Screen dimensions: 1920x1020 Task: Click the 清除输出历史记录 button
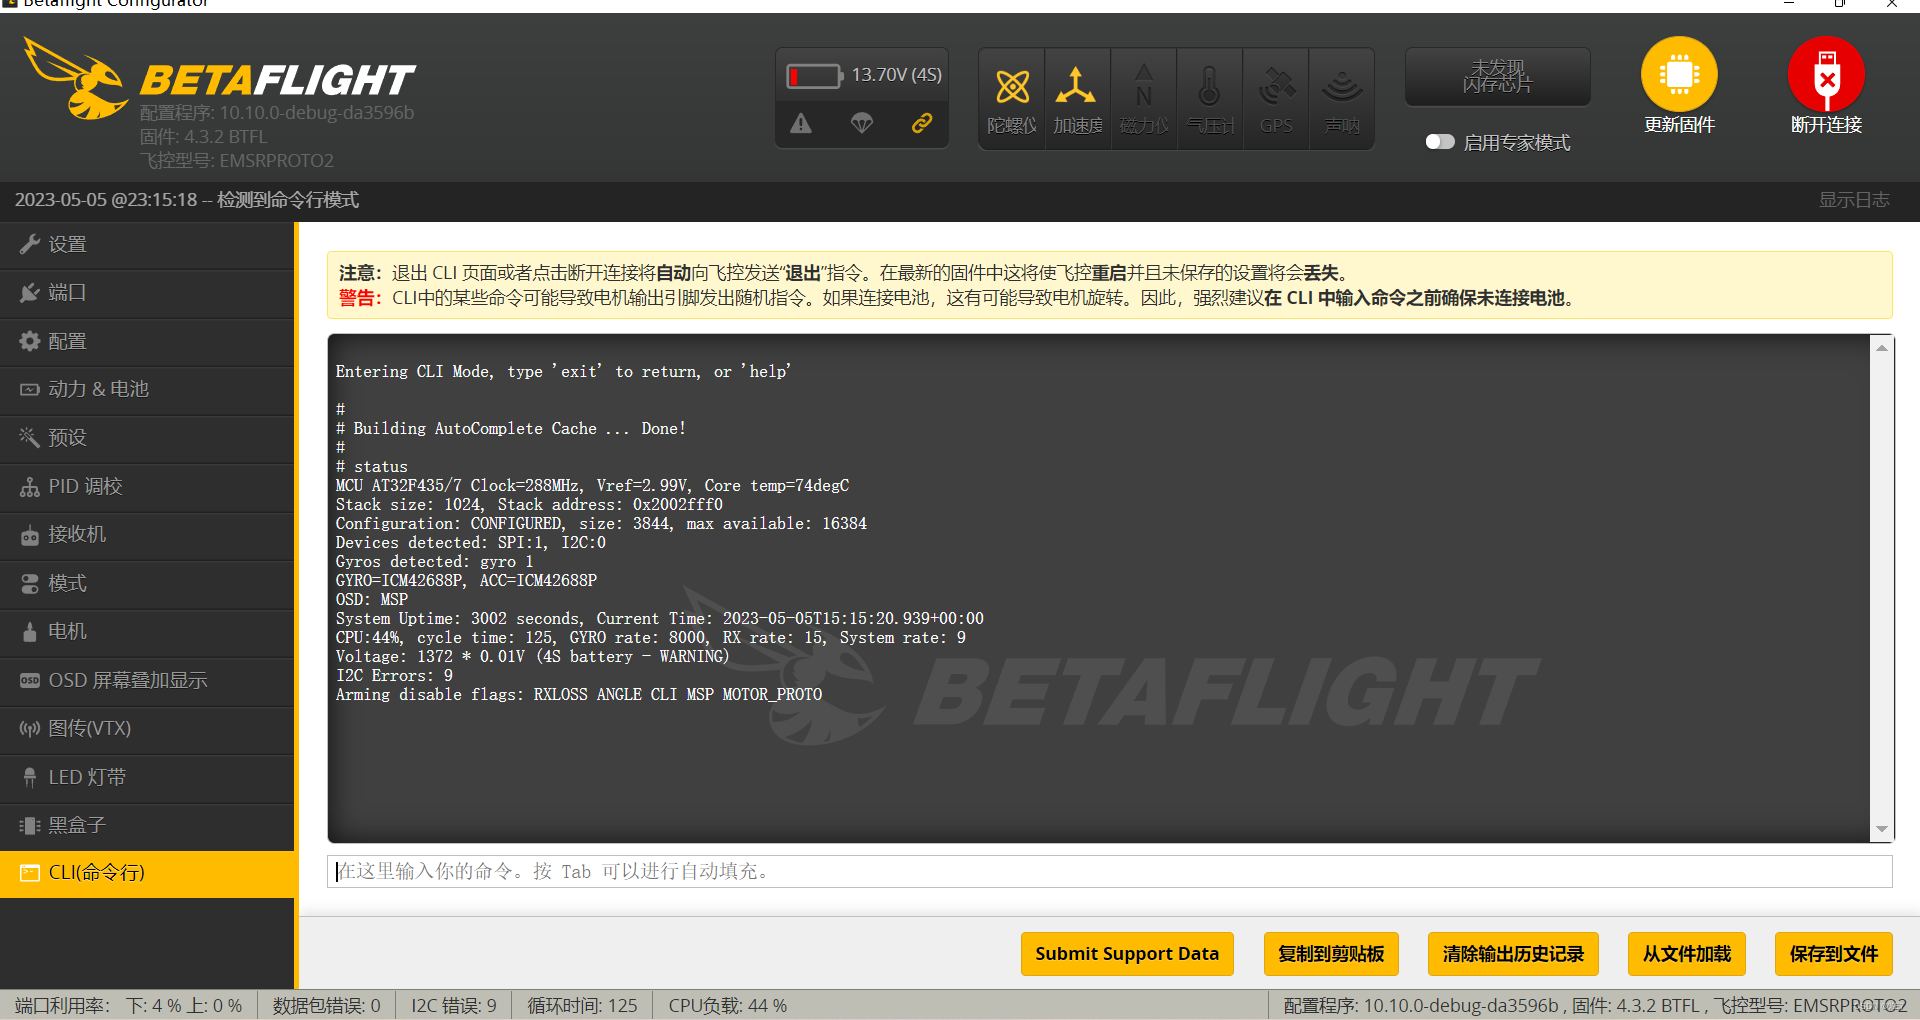(1513, 954)
